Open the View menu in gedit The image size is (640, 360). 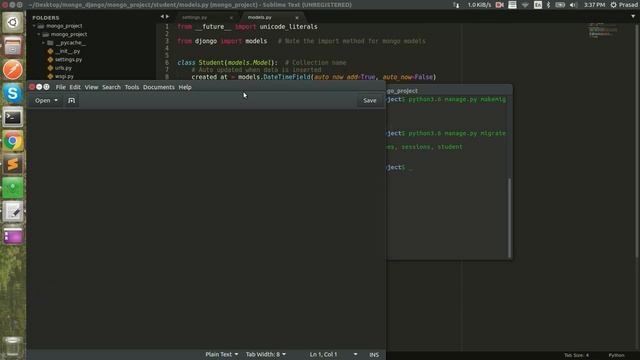pyautogui.click(x=91, y=87)
